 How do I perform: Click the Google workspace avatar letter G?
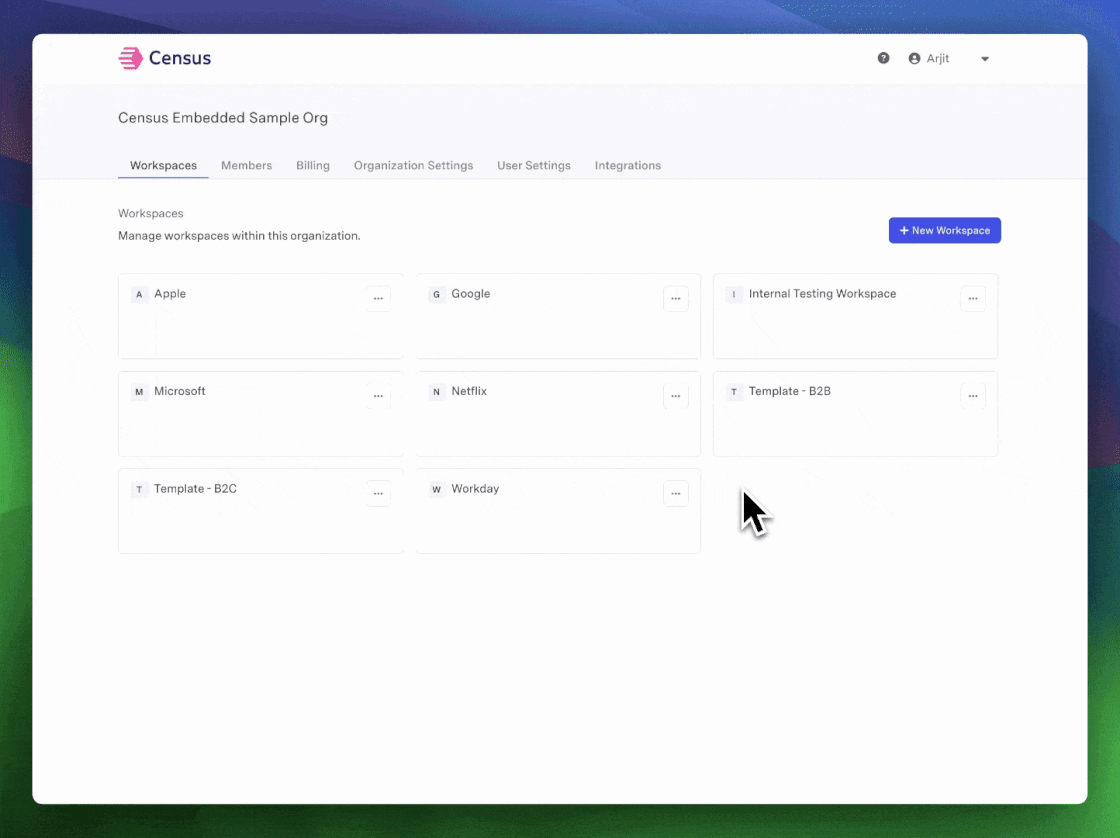pos(436,294)
